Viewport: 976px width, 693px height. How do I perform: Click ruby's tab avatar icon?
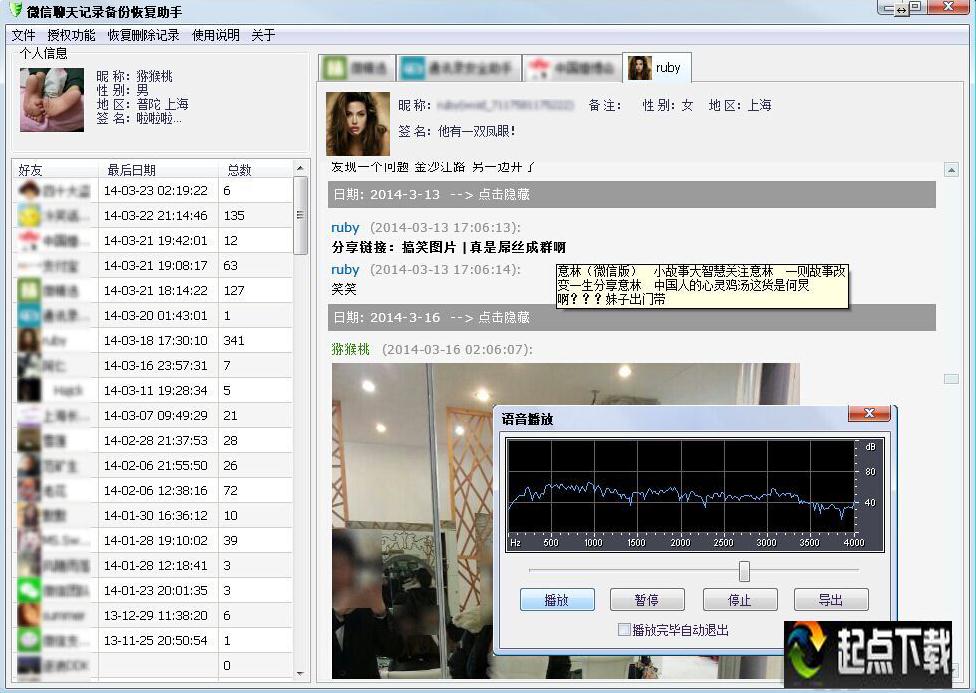pyautogui.click(x=639, y=67)
